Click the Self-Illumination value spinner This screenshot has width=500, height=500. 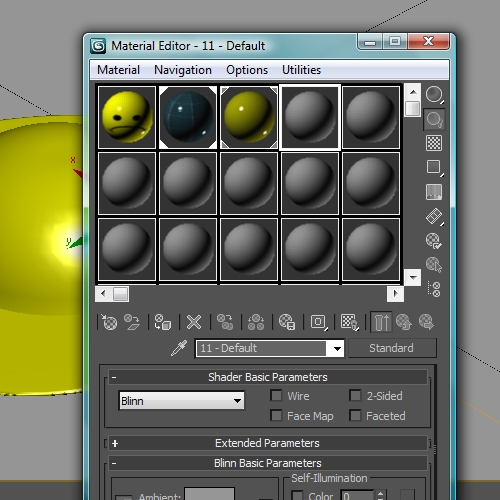pos(381,495)
